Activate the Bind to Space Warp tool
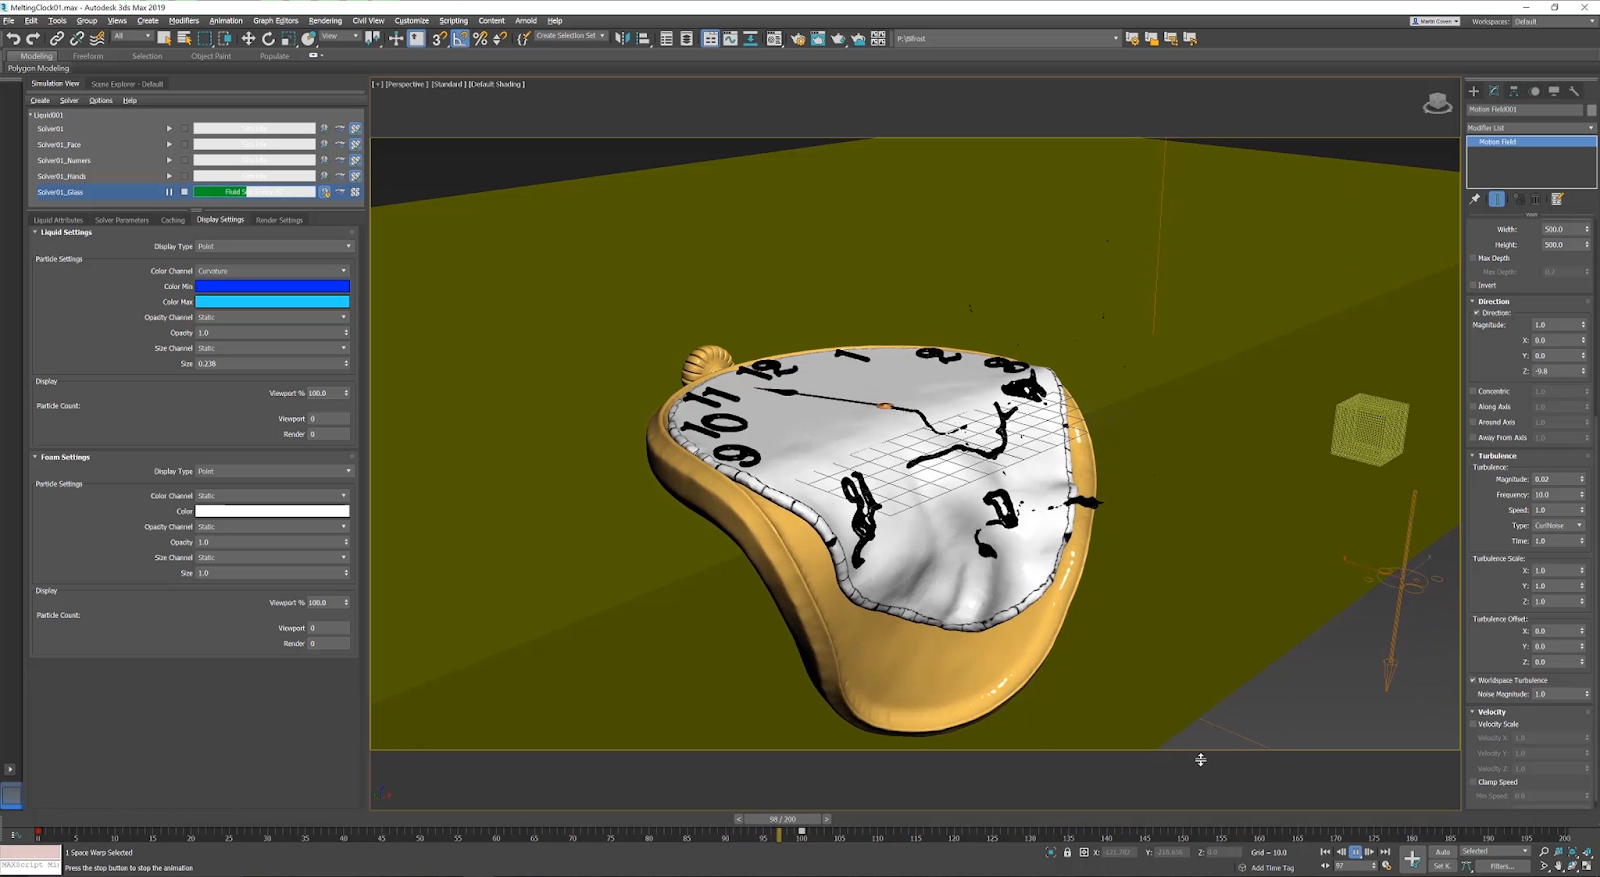 (97, 39)
